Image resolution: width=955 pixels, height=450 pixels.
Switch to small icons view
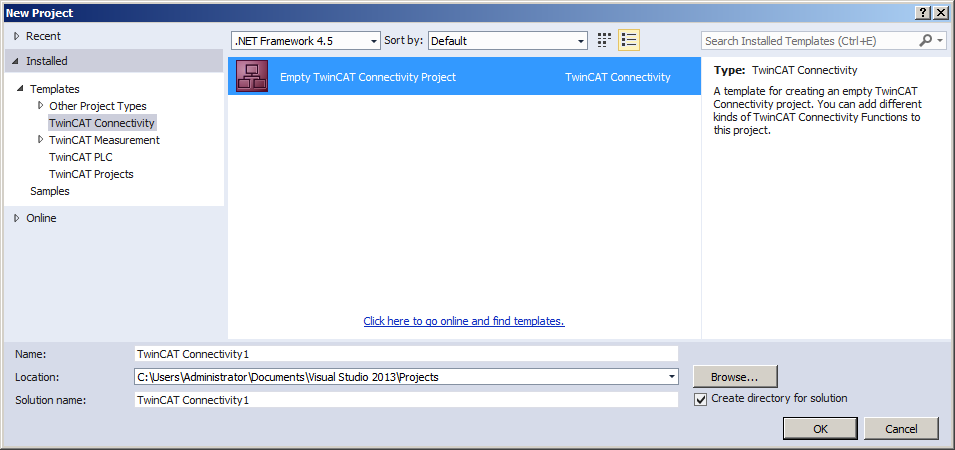point(604,41)
